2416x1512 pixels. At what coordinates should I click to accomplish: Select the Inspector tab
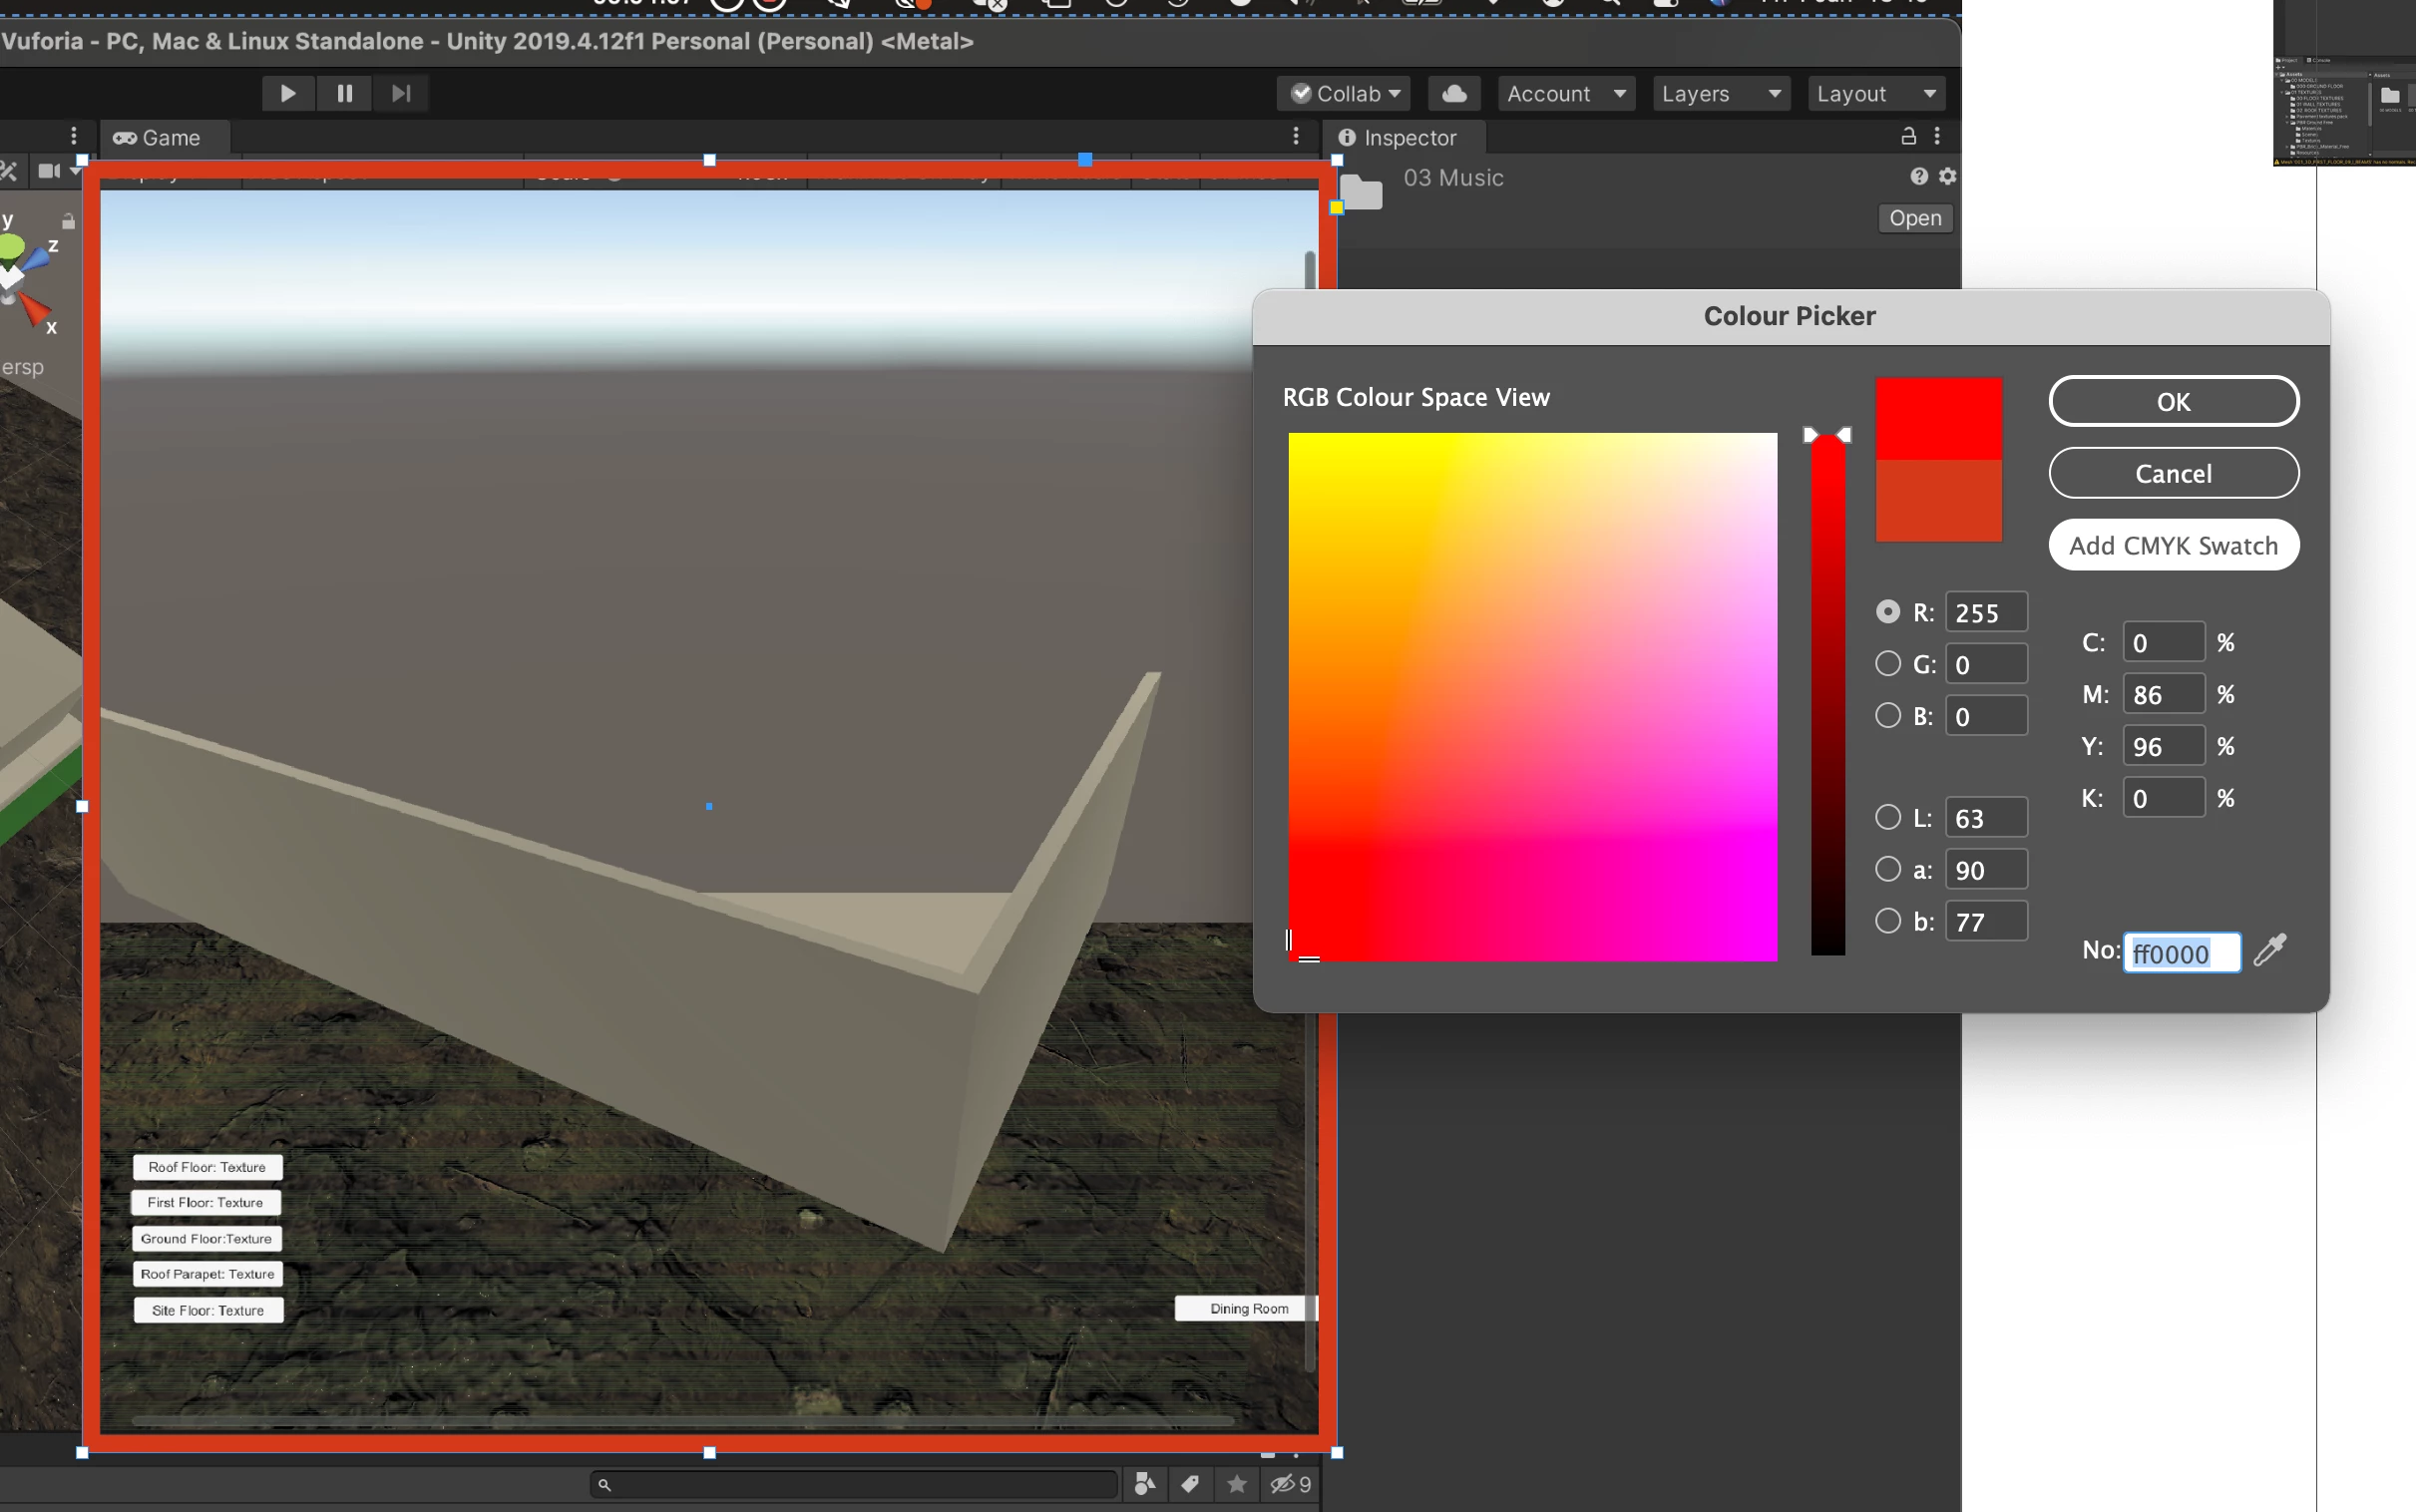tap(1398, 138)
